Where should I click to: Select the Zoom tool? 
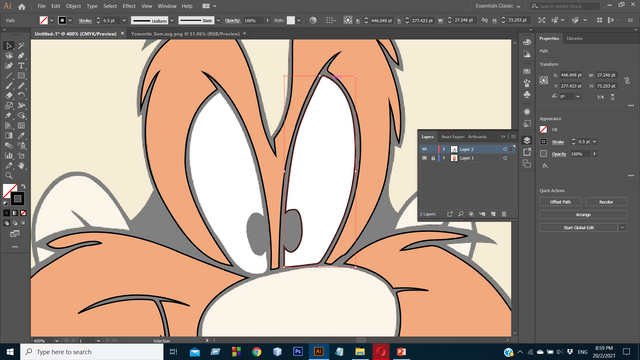(x=9, y=176)
